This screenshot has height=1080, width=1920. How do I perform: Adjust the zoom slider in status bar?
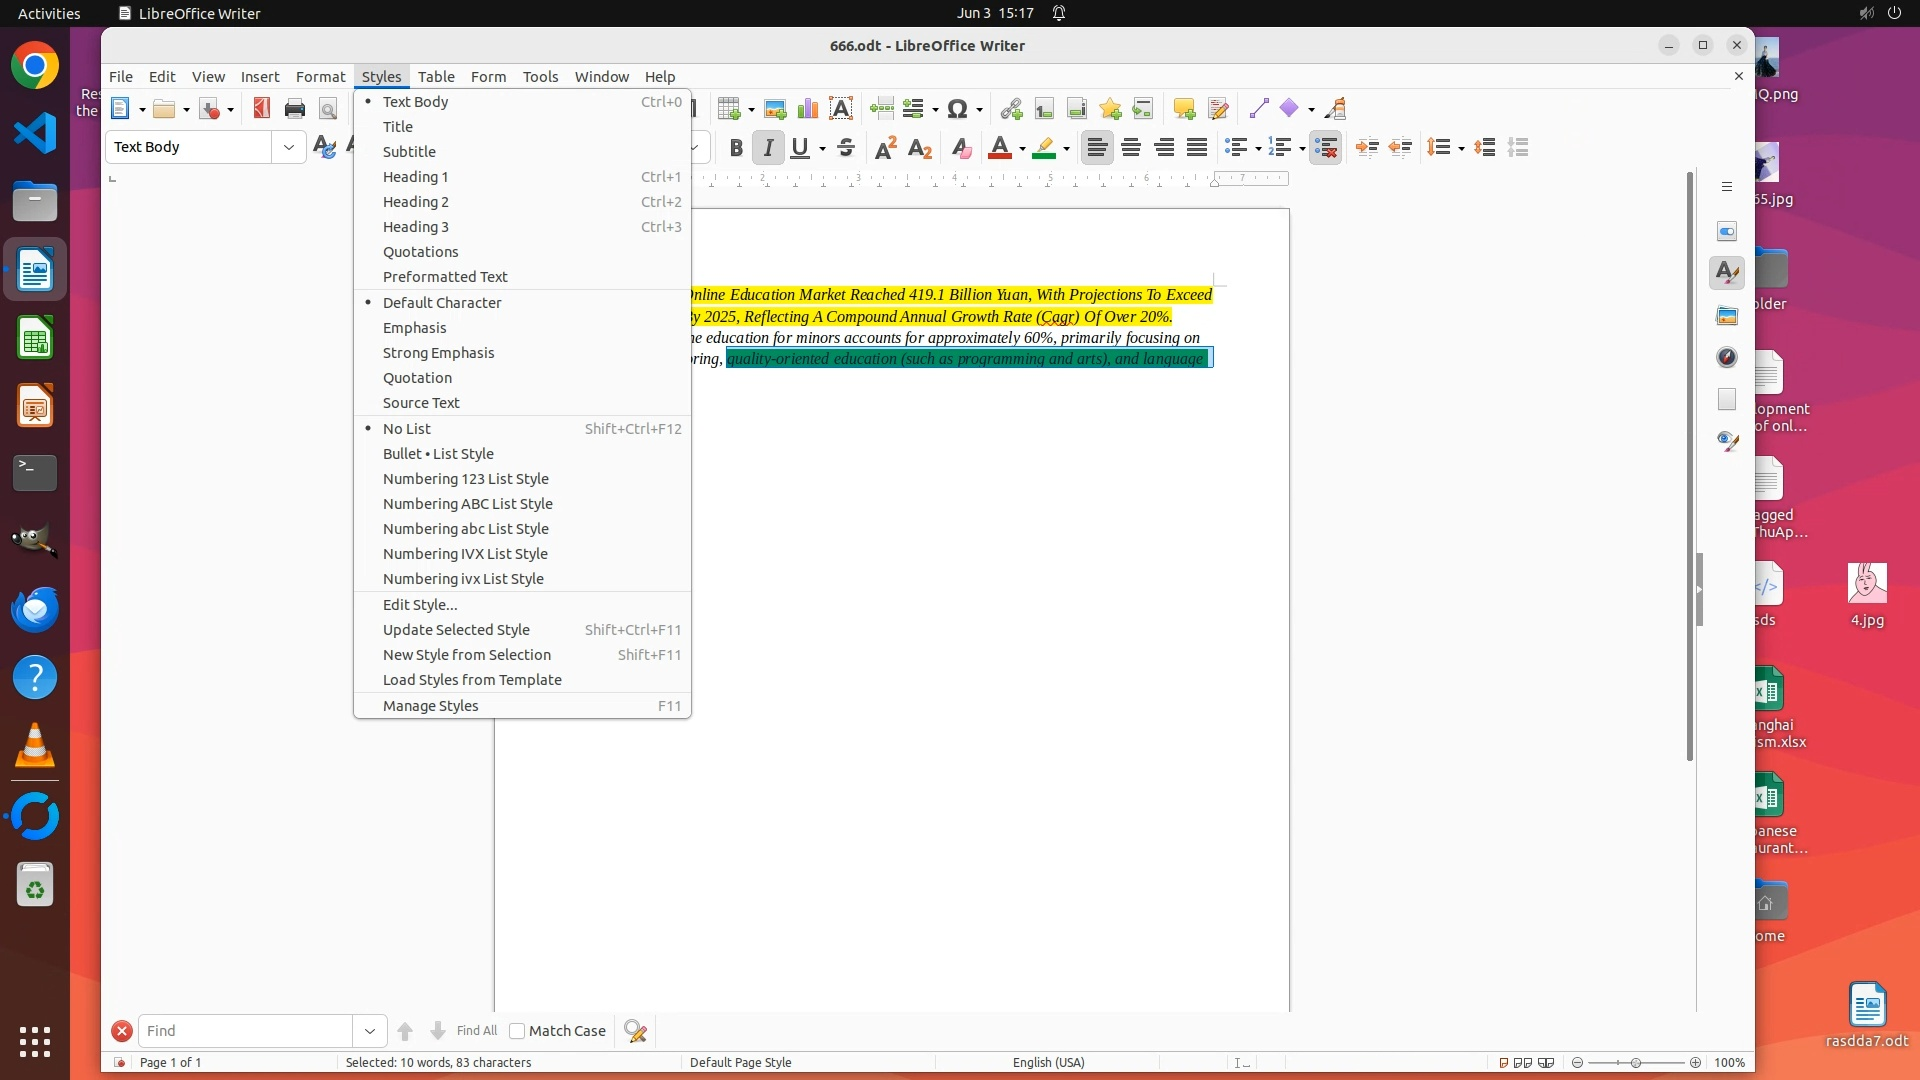[1636, 1063]
